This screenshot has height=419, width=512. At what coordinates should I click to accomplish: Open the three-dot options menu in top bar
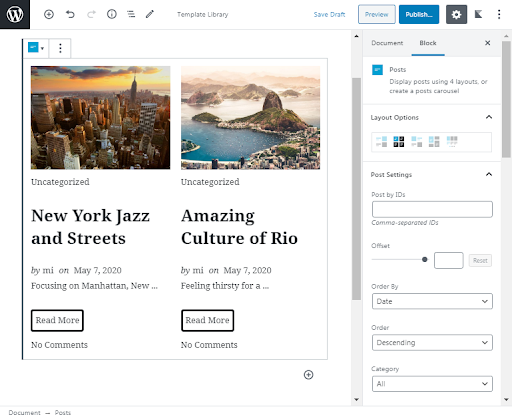click(x=499, y=14)
